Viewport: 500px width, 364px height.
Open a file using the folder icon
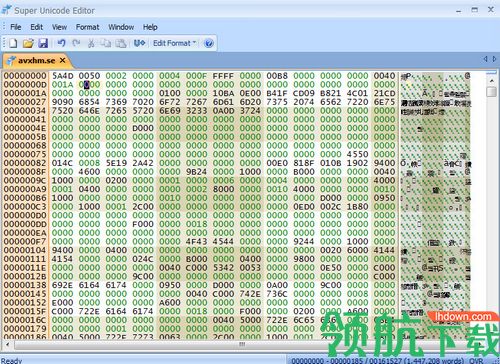coord(28,43)
